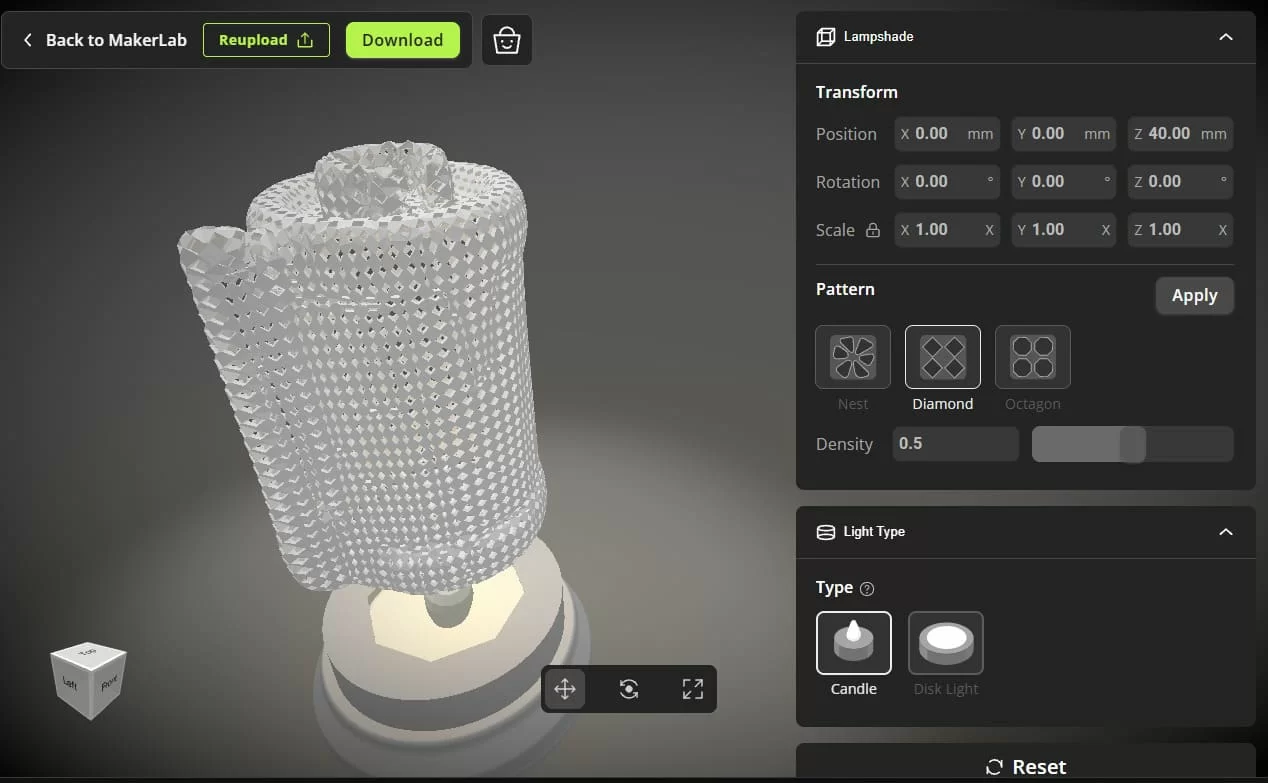Enter fullscreen view mode

693,689
